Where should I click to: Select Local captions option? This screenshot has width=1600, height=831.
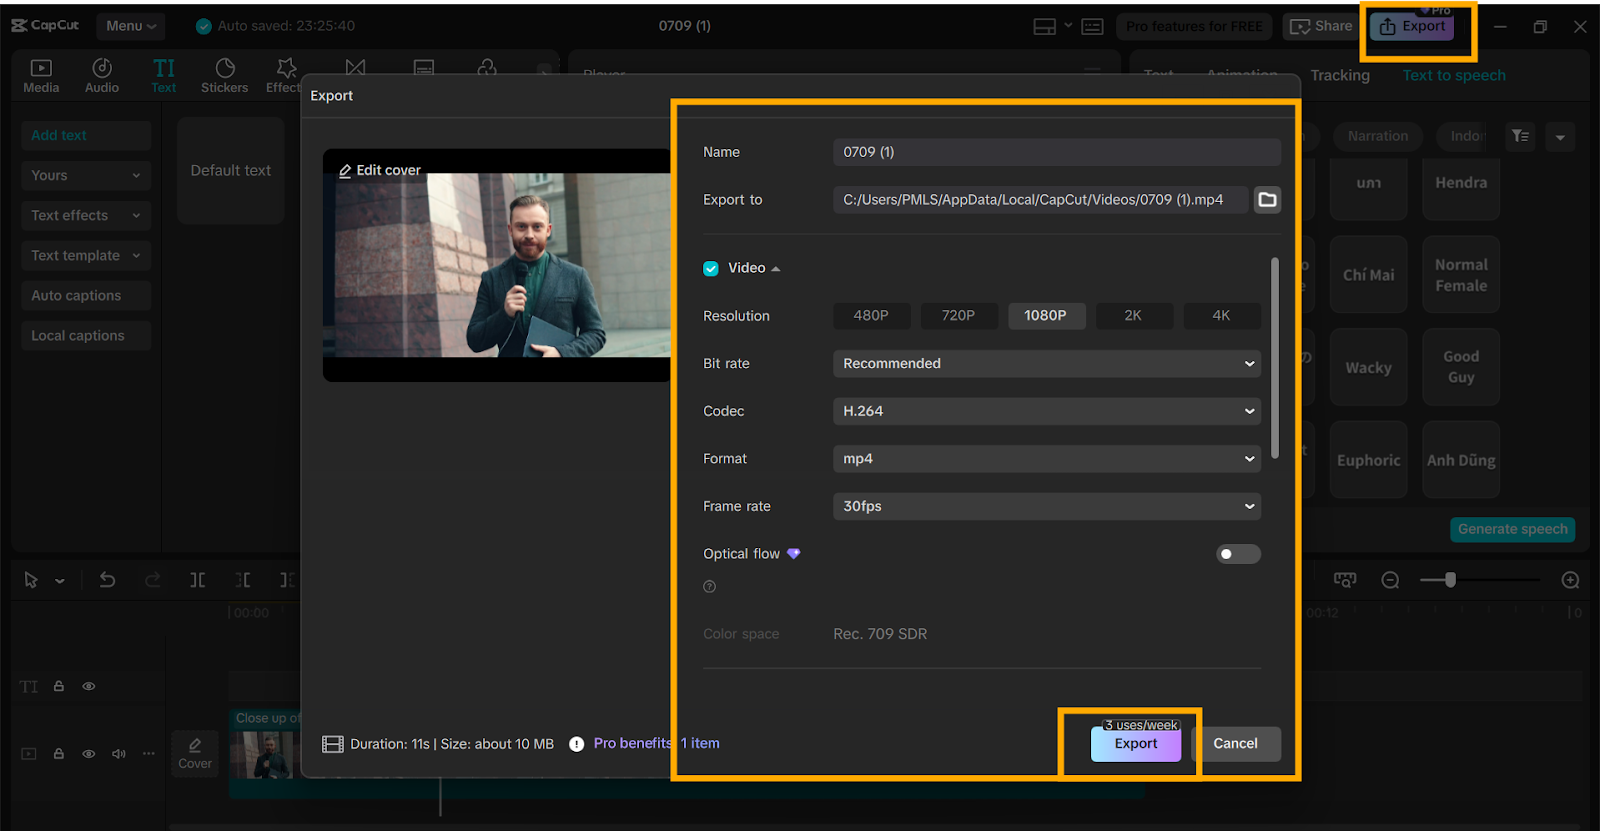pos(85,336)
